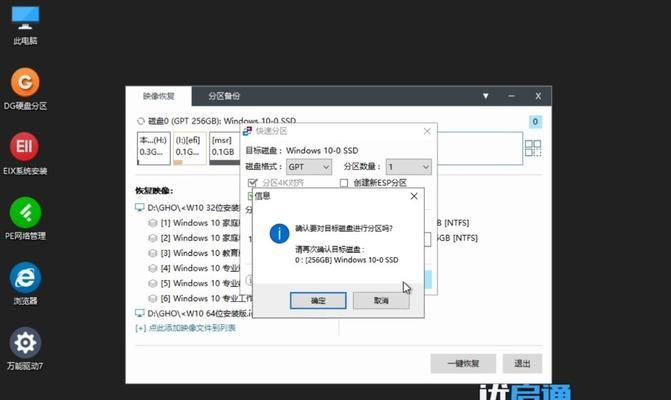Open the 分区数量 dropdown showing 1
This screenshot has width=671, height=400.
click(x=408, y=167)
